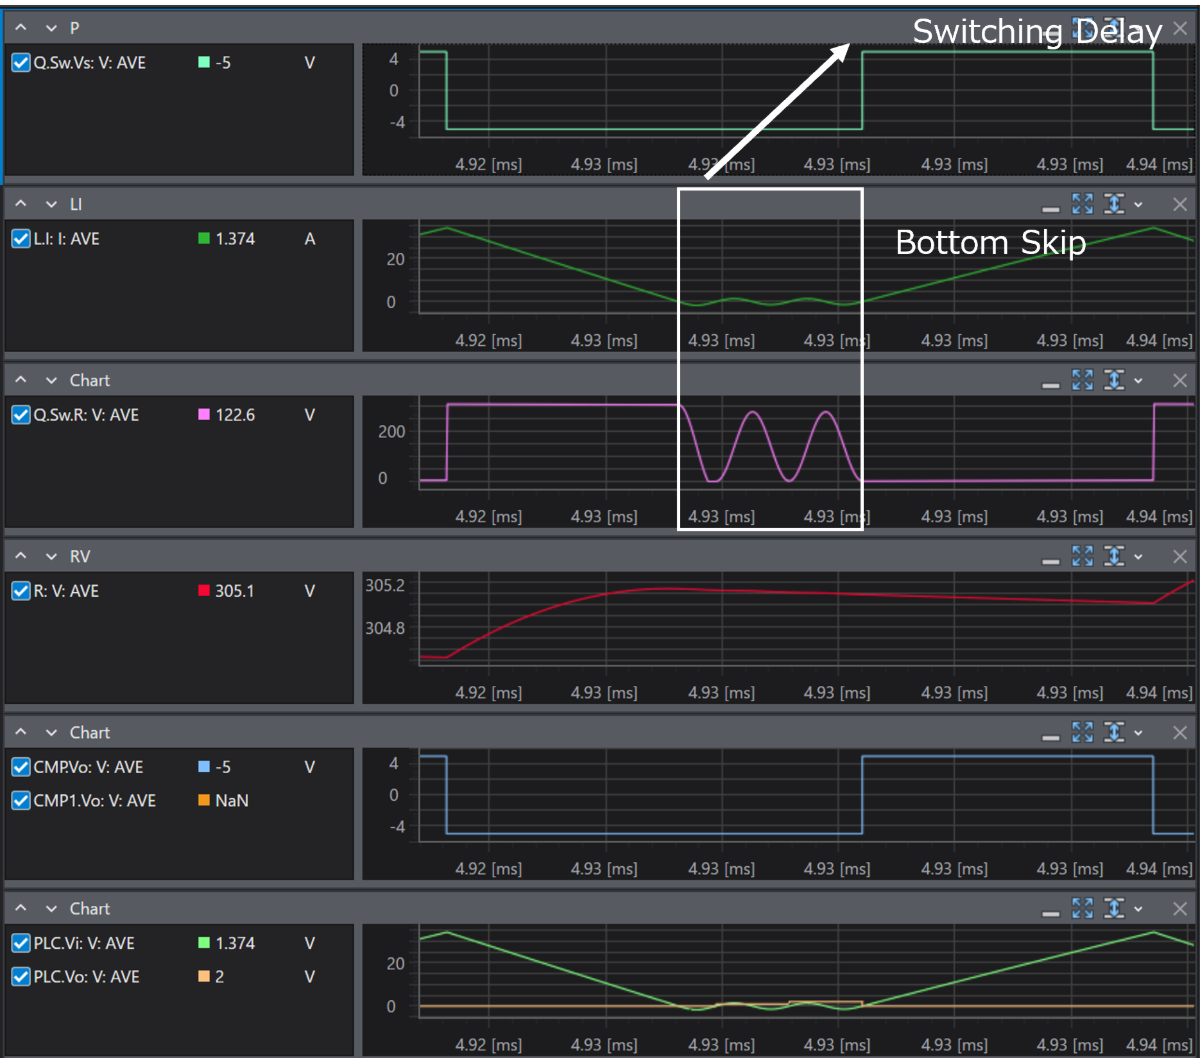Uncheck the Q.Sw.Vs: V: AVE trace

(21, 63)
